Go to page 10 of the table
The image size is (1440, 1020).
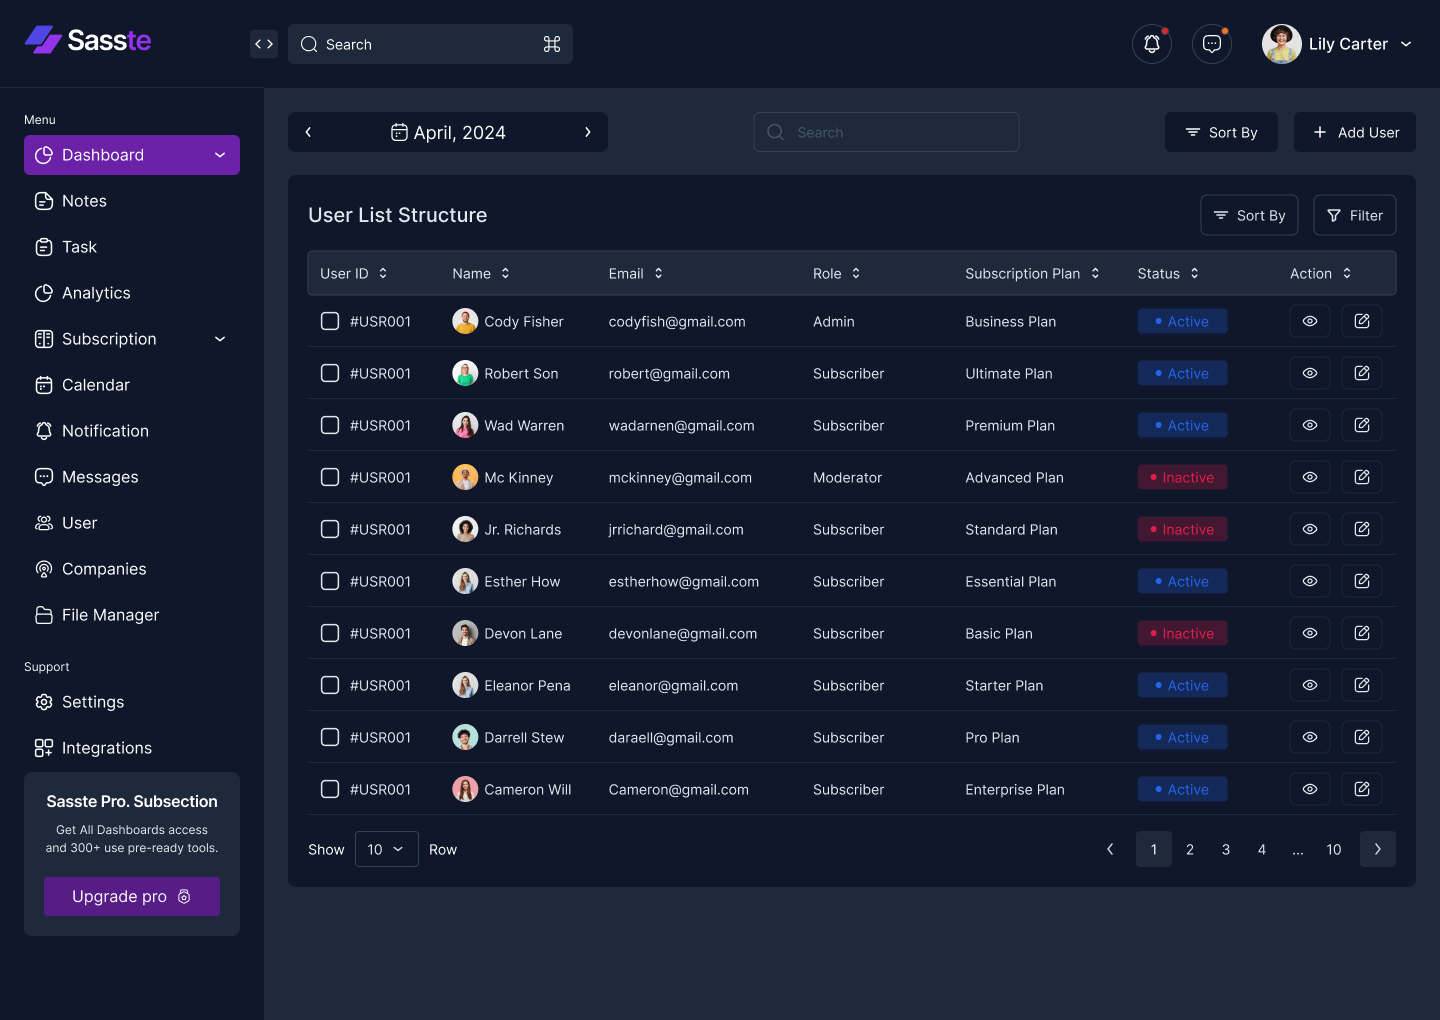click(1334, 849)
